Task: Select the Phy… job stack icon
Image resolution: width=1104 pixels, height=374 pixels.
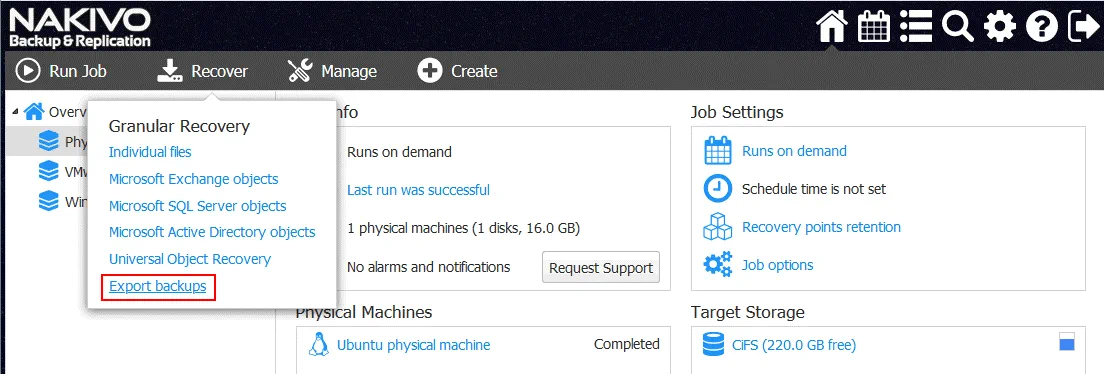Action: pyautogui.click(x=49, y=142)
